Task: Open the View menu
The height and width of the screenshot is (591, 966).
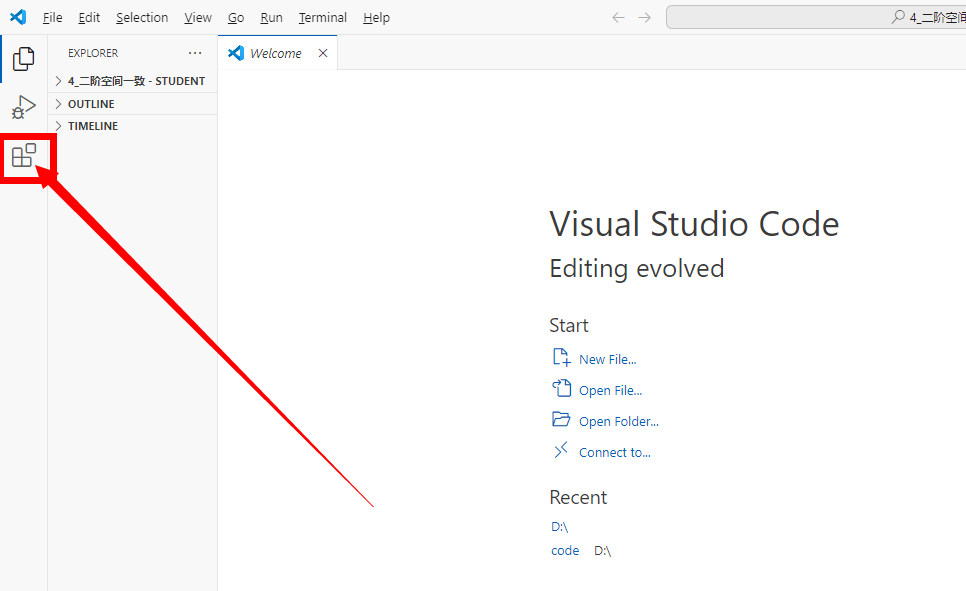Action: 198,17
